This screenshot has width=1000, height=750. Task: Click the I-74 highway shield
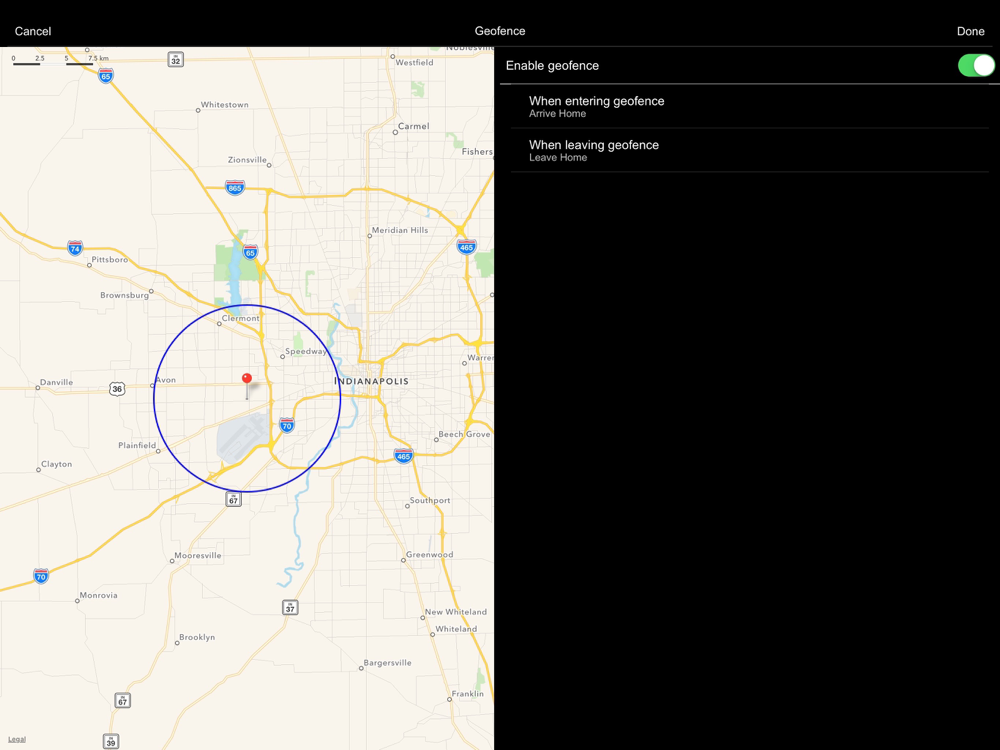[x=75, y=248]
